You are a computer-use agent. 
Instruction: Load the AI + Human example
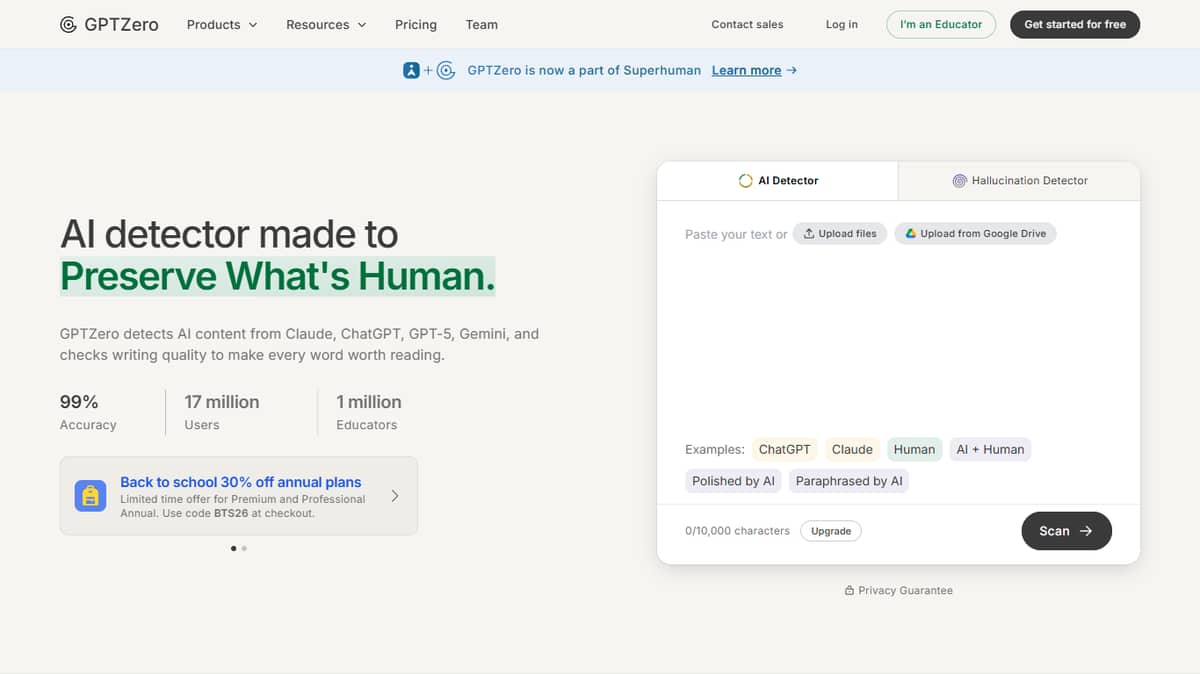click(990, 450)
